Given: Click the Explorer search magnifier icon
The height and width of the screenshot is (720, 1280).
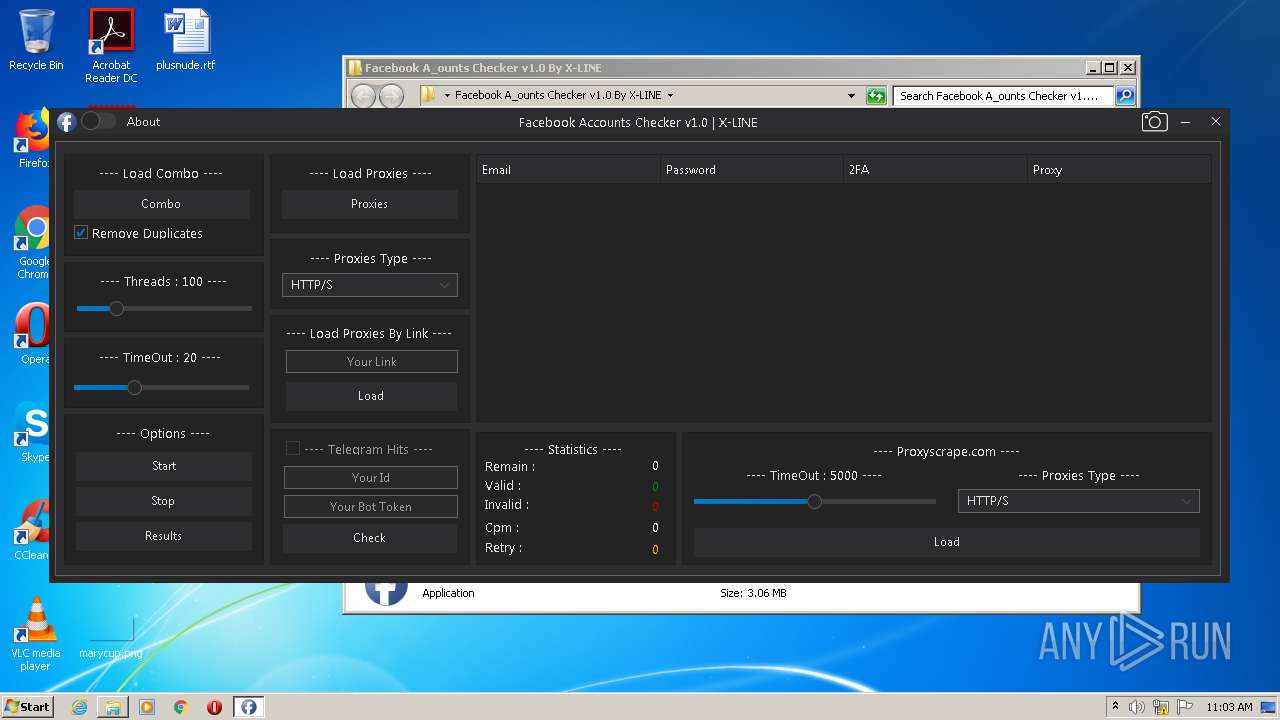Looking at the screenshot, I should [1125, 96].
